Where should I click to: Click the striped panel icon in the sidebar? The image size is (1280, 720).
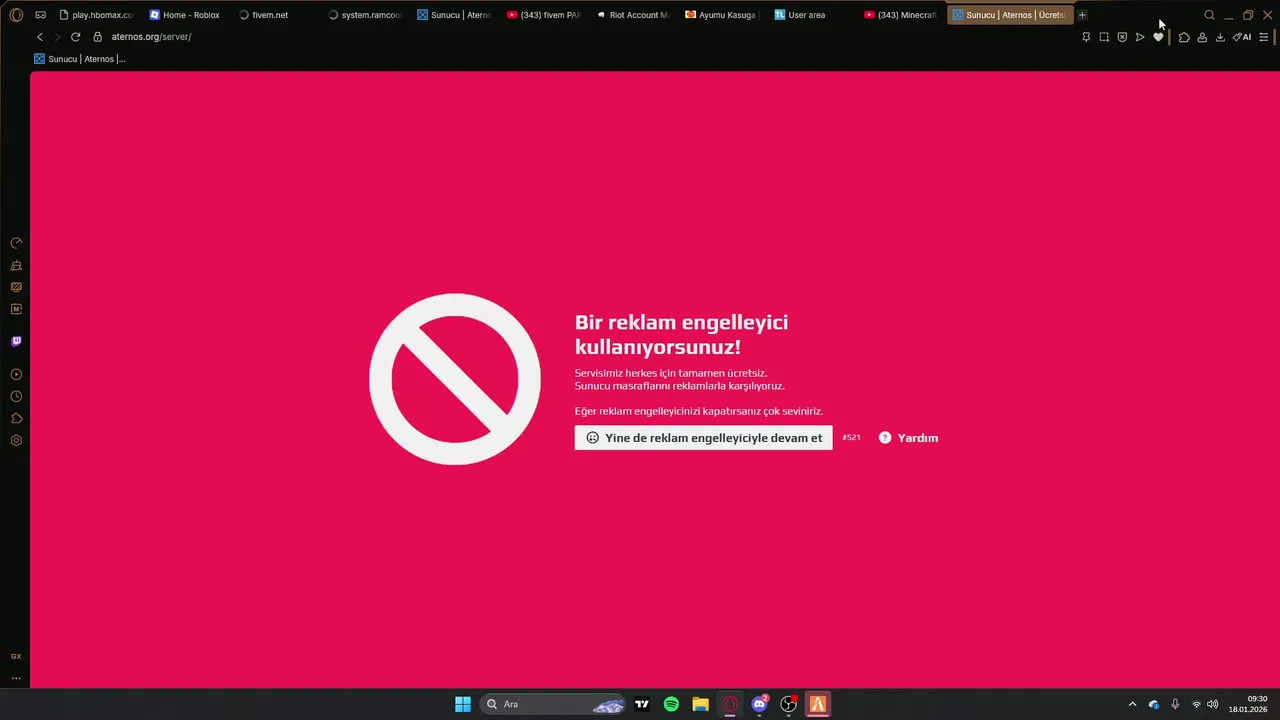[x=16, y=287]
